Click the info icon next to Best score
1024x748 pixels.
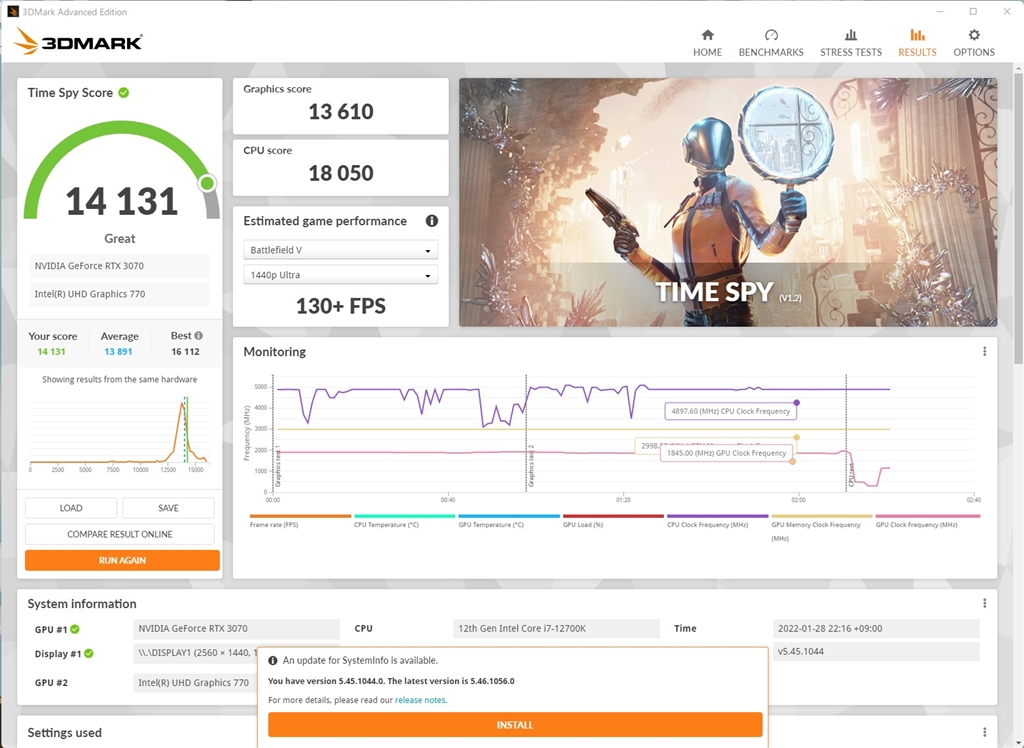pyautogui.click(x=199, y=336)
